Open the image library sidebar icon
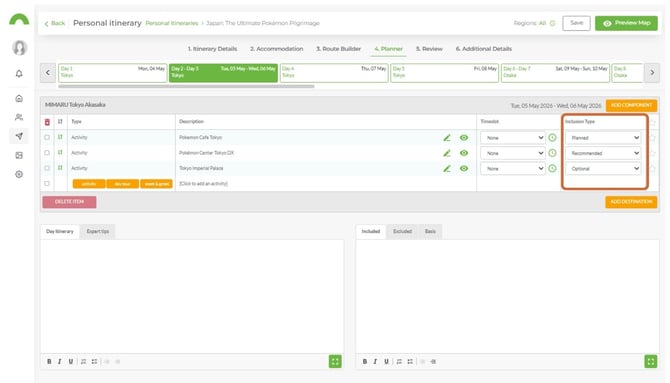 tap(19, 155)
